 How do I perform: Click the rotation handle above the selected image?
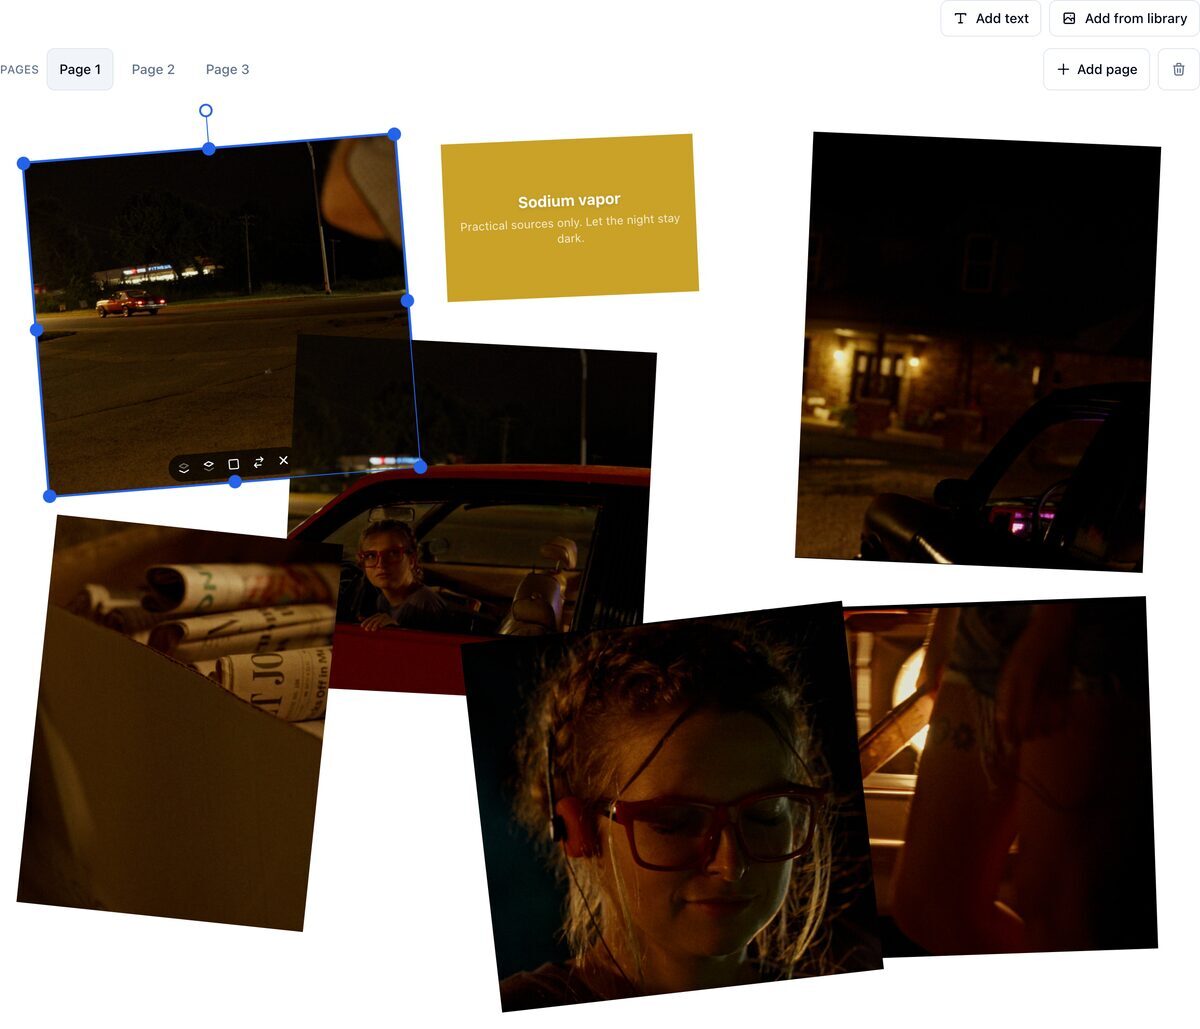point(205,110)
